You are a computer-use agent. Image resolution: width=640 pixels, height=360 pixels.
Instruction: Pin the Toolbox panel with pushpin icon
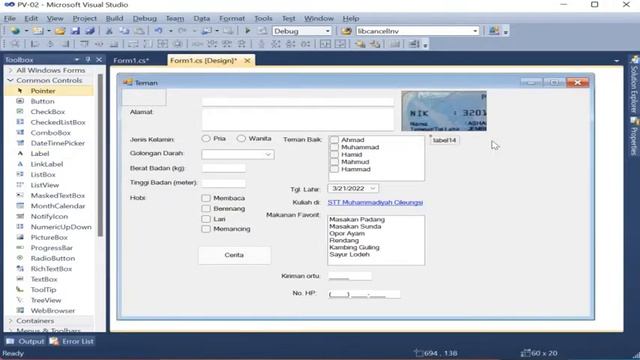88,60
